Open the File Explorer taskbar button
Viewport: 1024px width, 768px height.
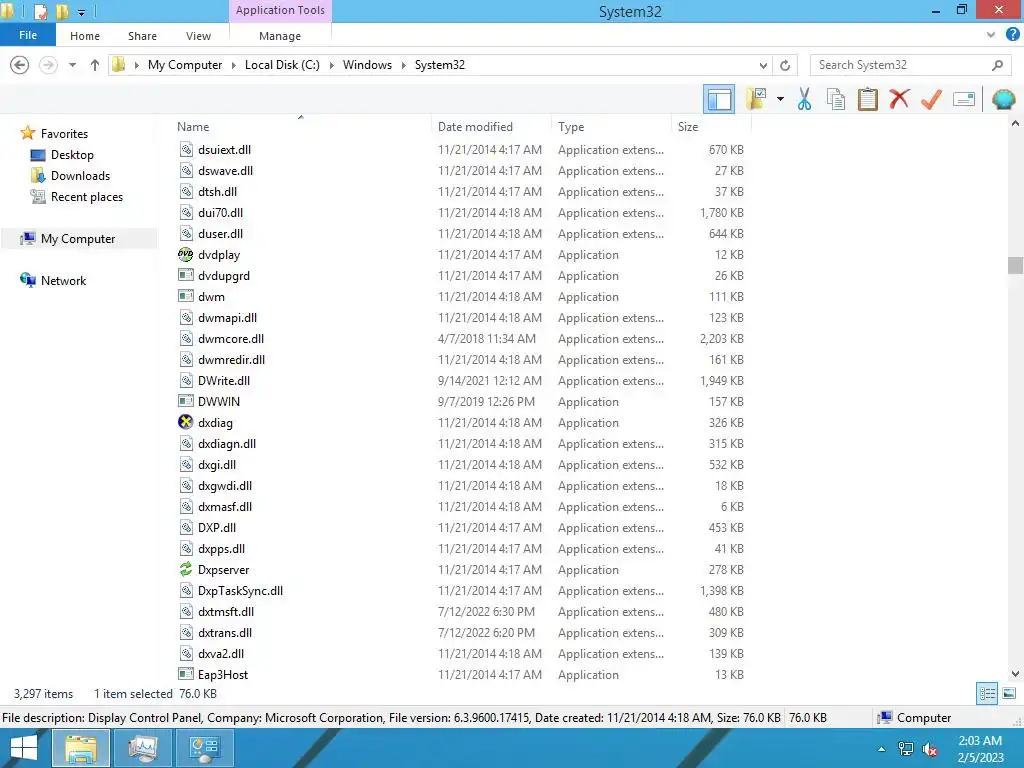click(80, 748)
